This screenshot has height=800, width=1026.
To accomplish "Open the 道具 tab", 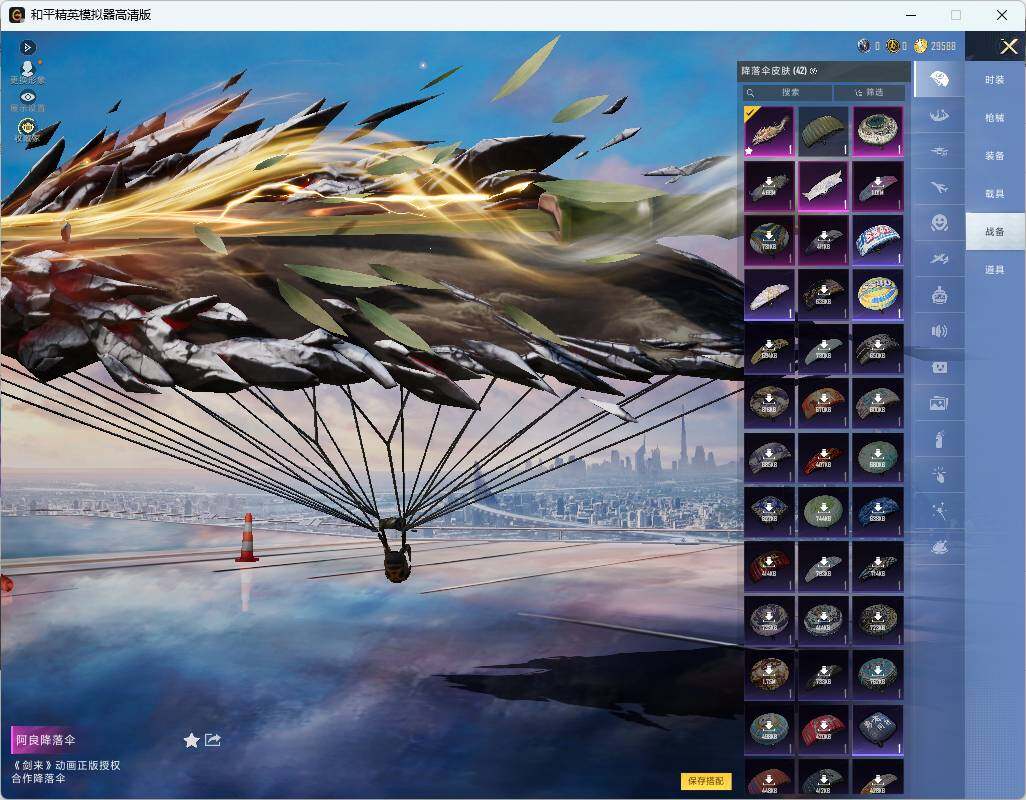I will [x=995, y=270].
